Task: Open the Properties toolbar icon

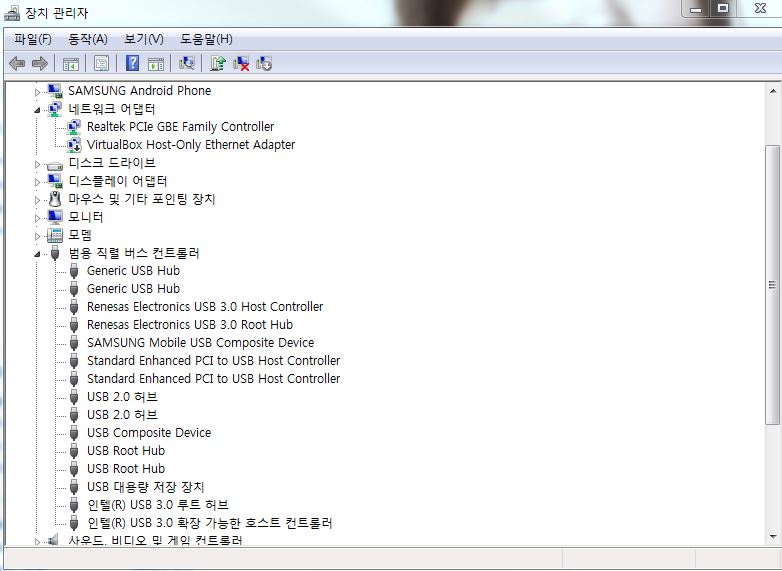Action: [x=101, y=63]
